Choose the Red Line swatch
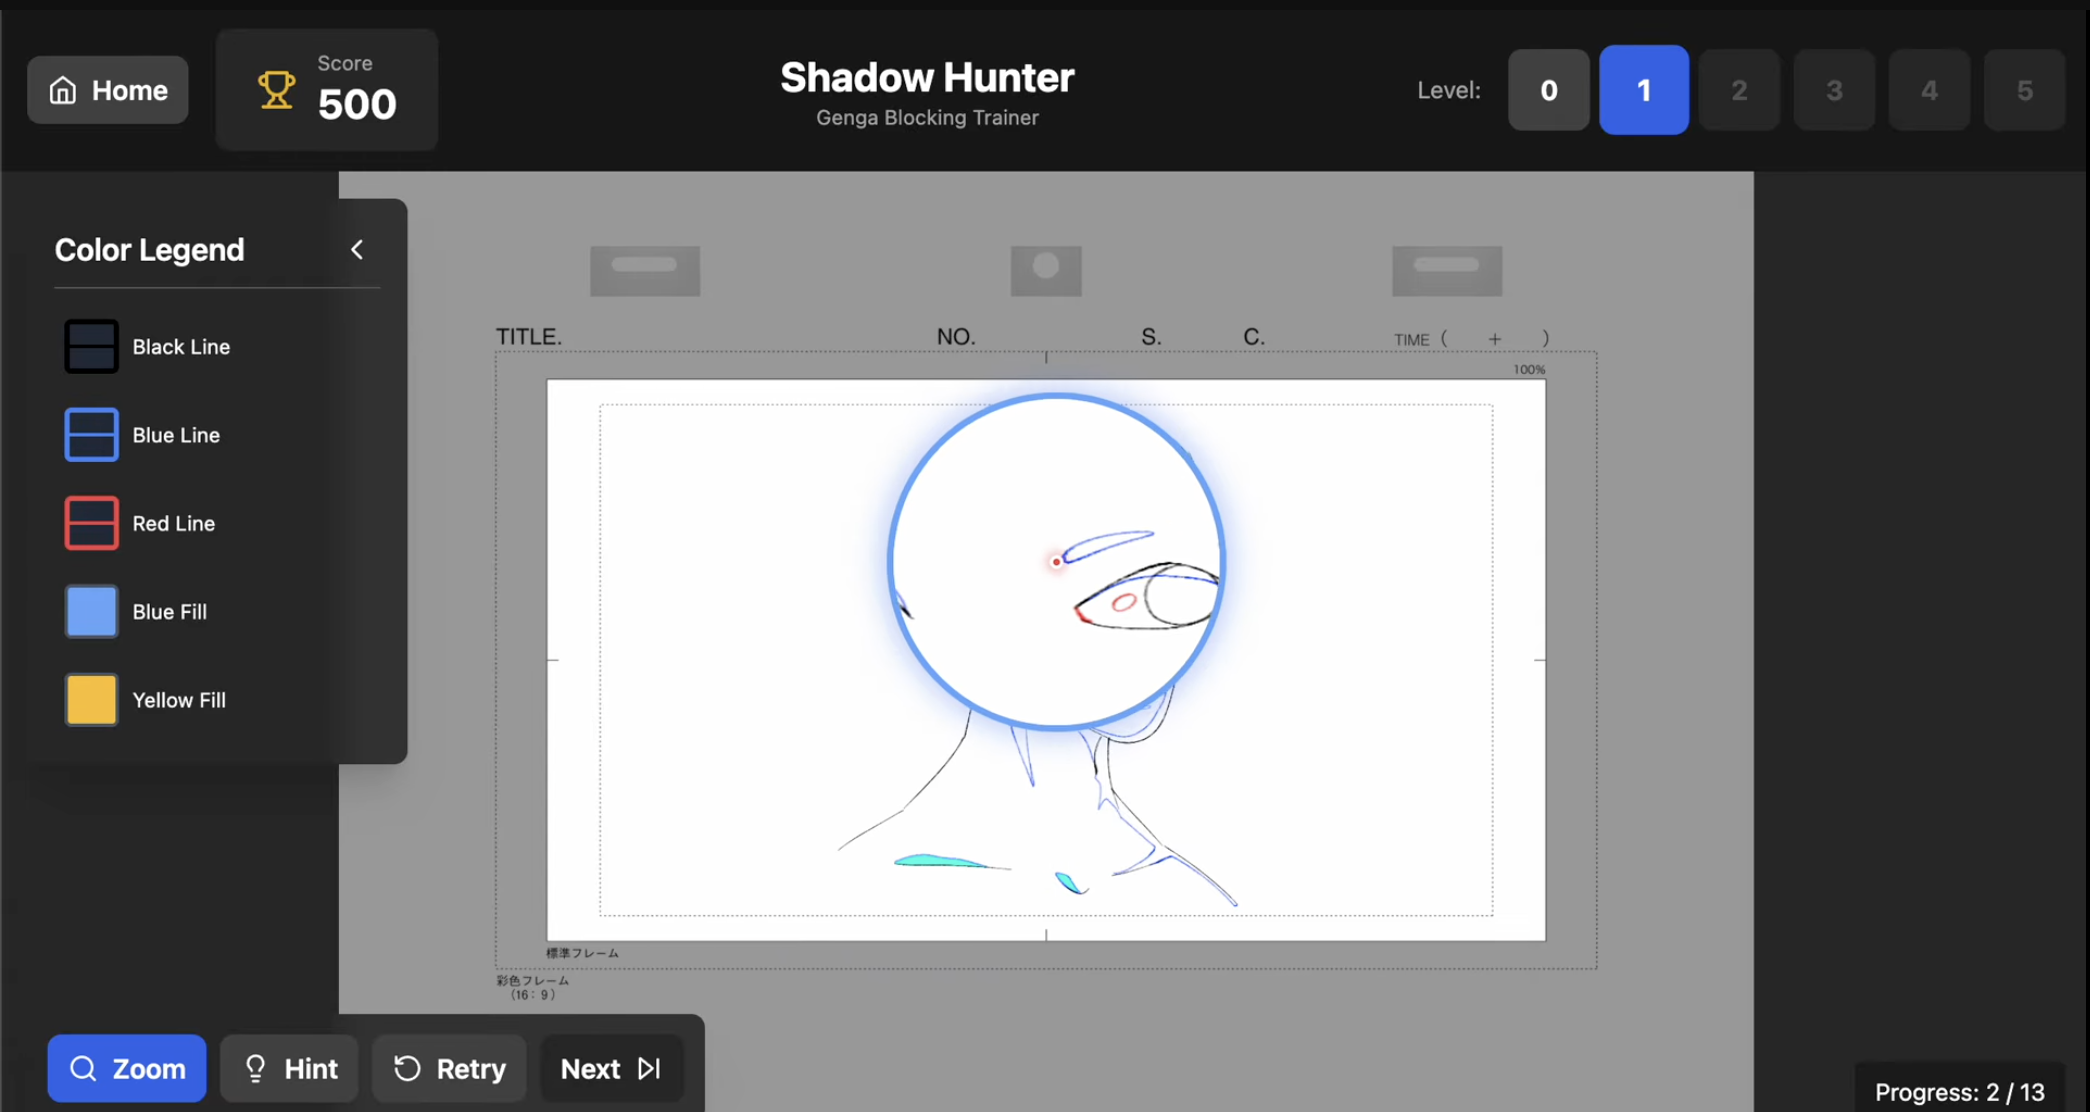Image resolution: width=2090 pixels, height=1112 pixels. [91, 522]
